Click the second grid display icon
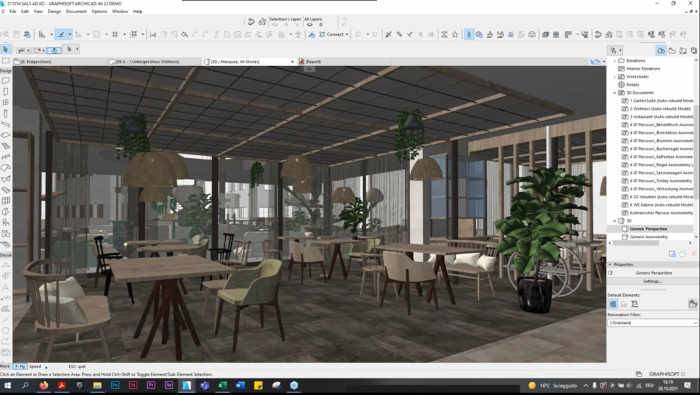The height and width of the screenshot is (395, 700). point(134,34)
